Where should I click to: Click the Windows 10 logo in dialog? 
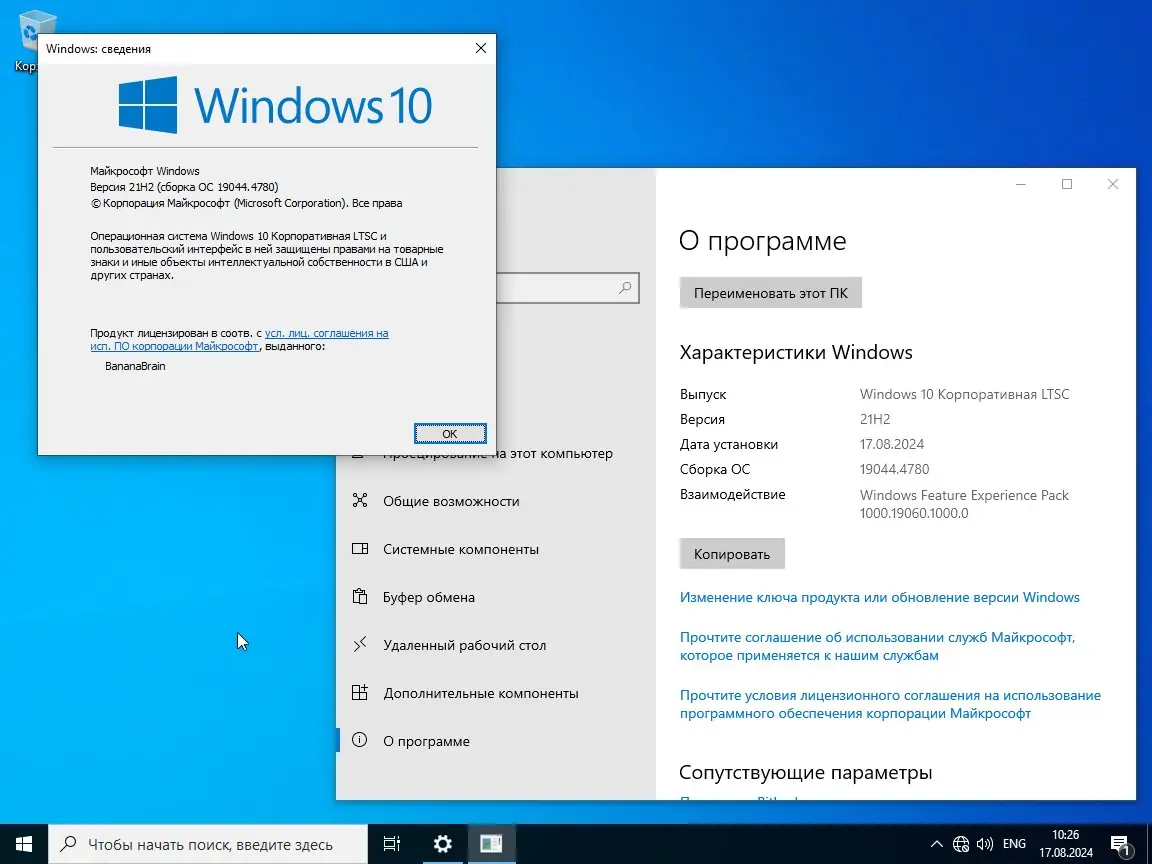pyautogui.click(x=276, y=105)
